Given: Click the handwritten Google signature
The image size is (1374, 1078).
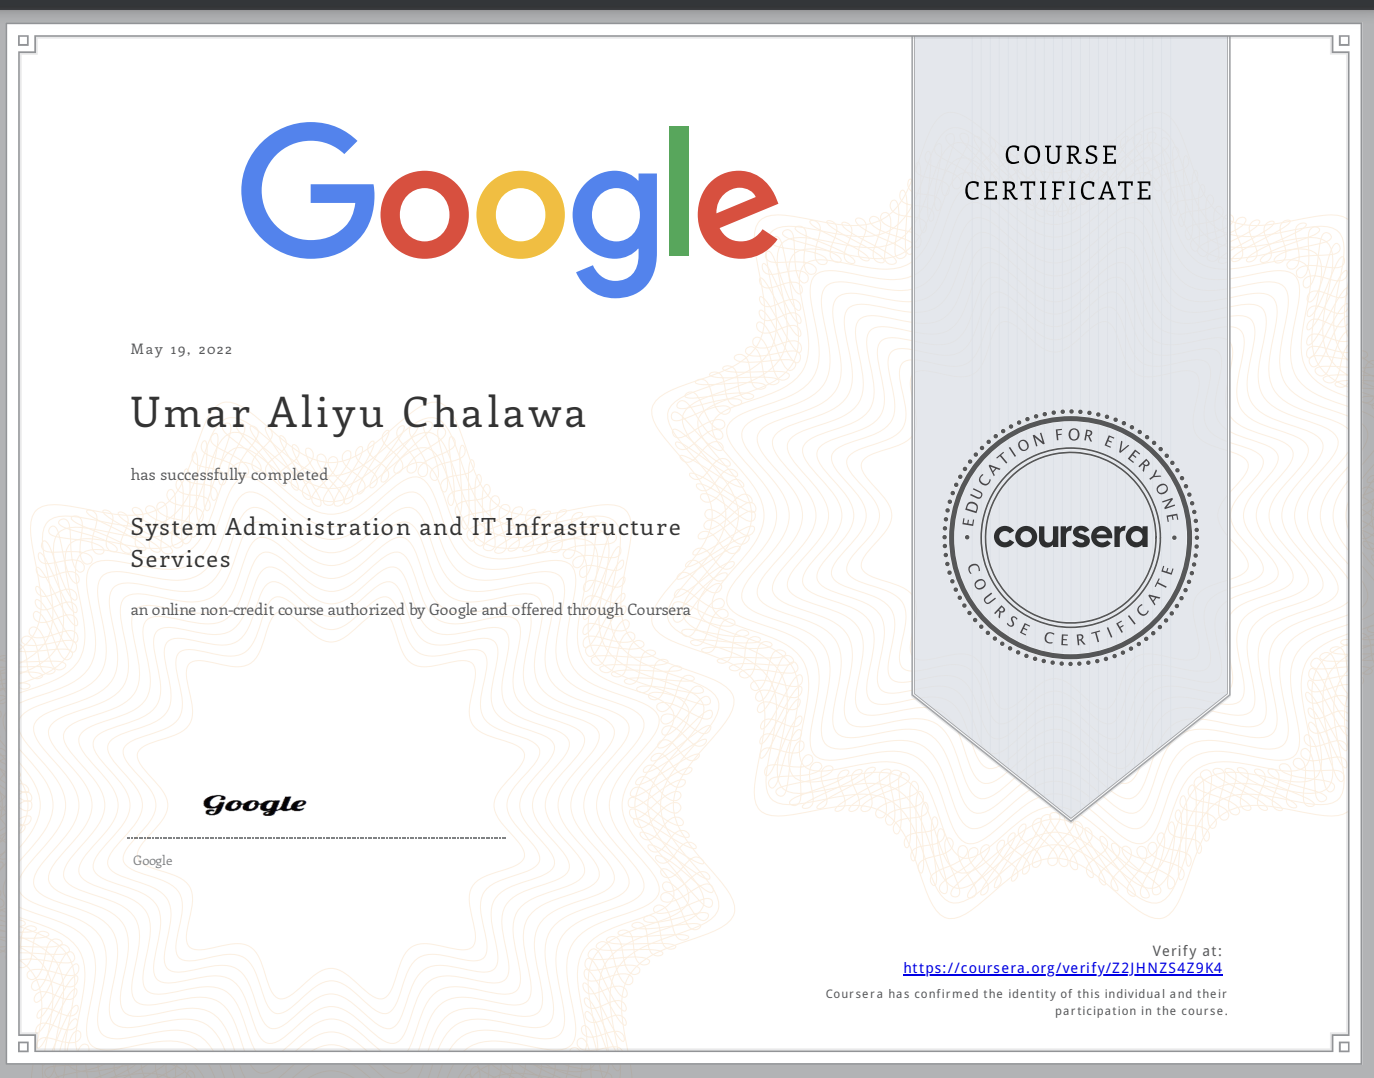Looking at the screenshot, I should (254, 804).
